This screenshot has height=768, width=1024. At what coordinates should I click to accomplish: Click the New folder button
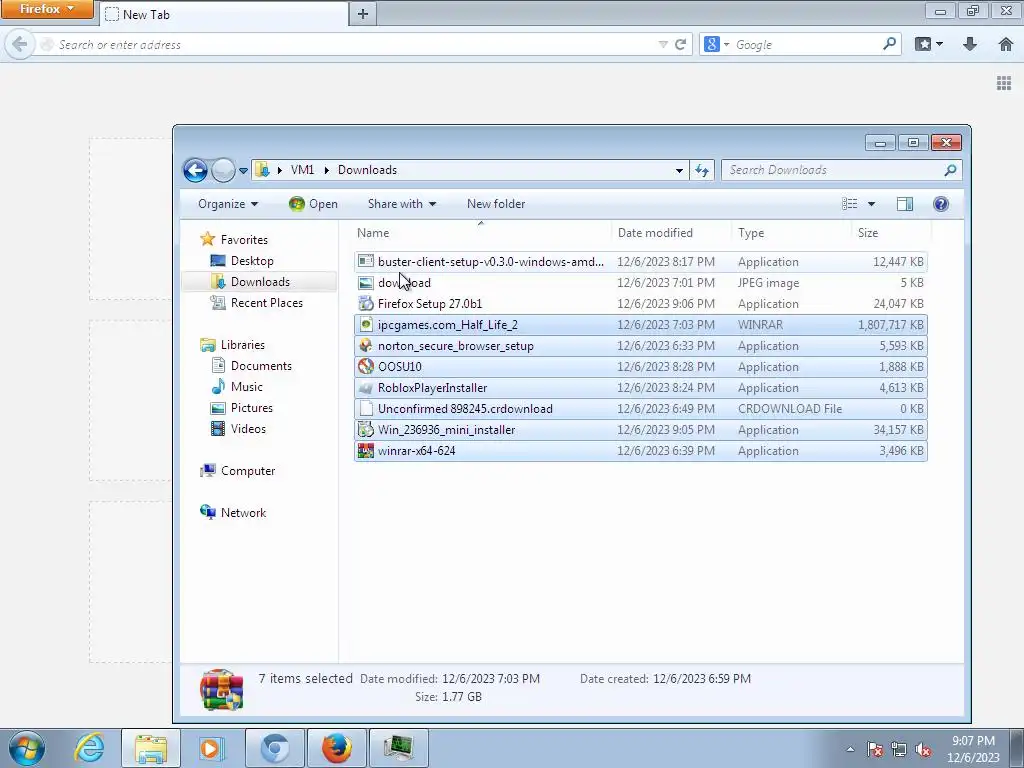click(496, 204)
